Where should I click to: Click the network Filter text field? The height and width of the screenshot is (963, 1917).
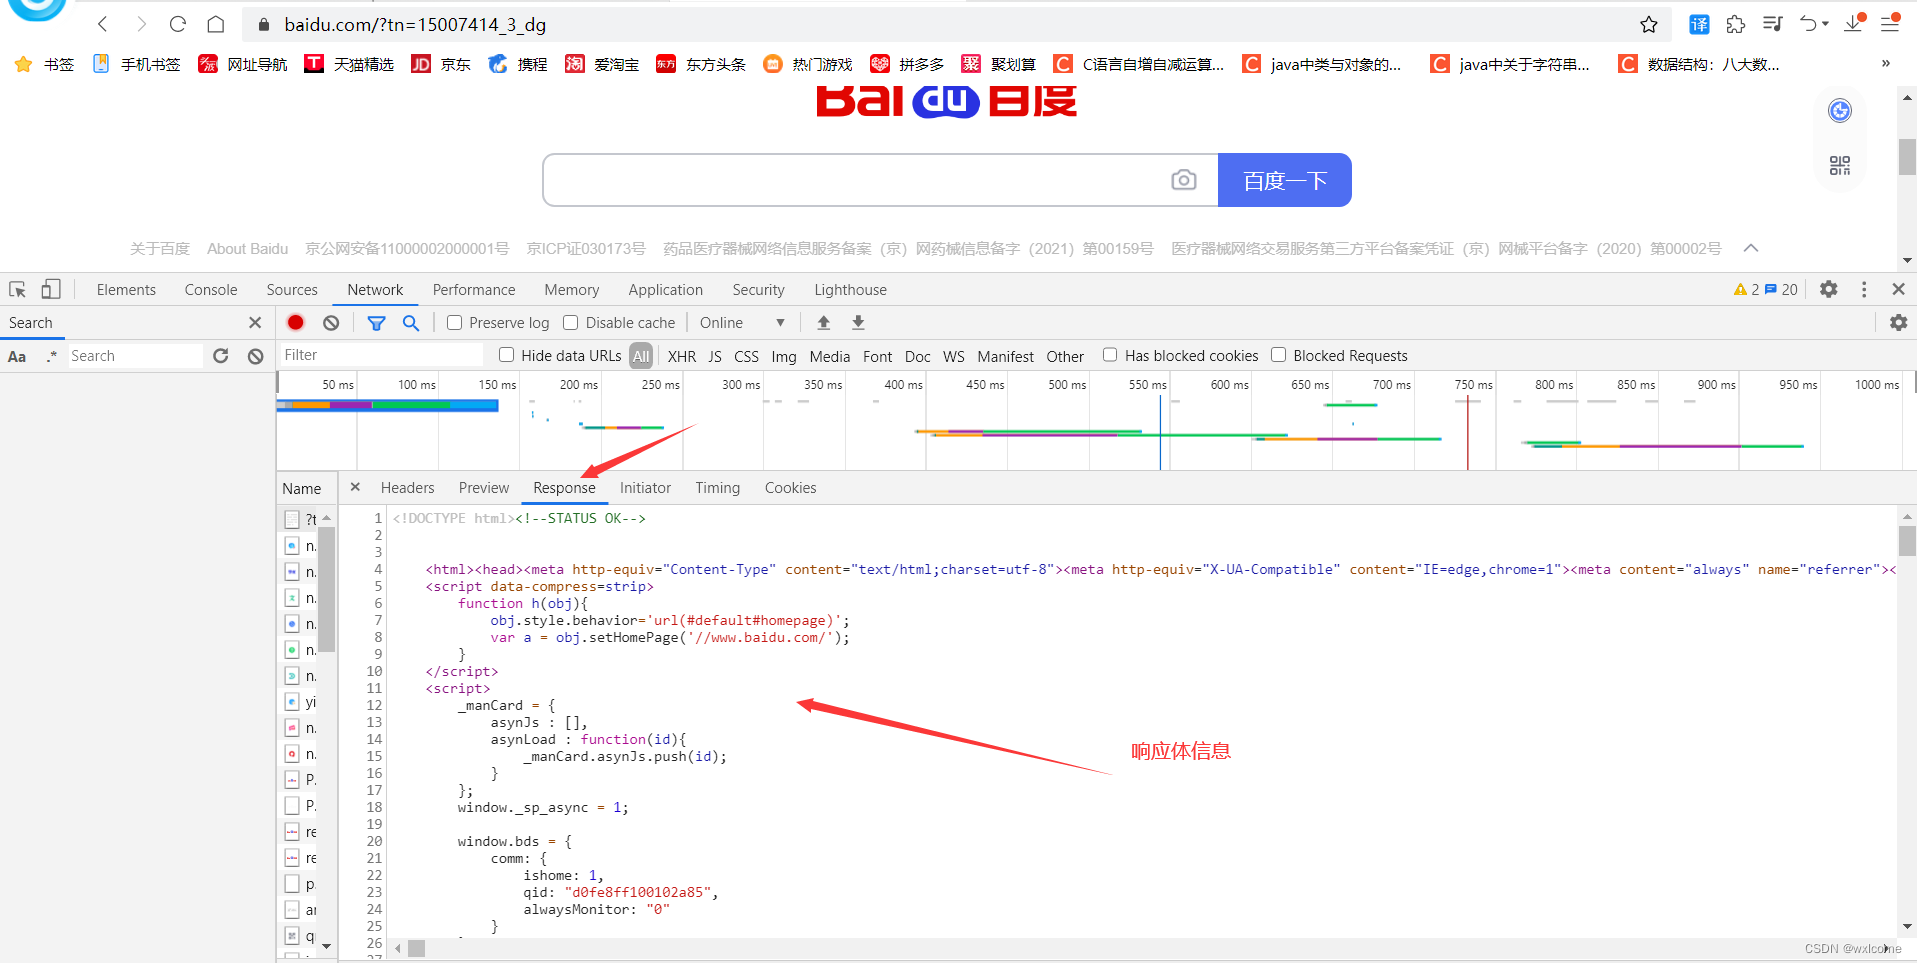[381, 355]
